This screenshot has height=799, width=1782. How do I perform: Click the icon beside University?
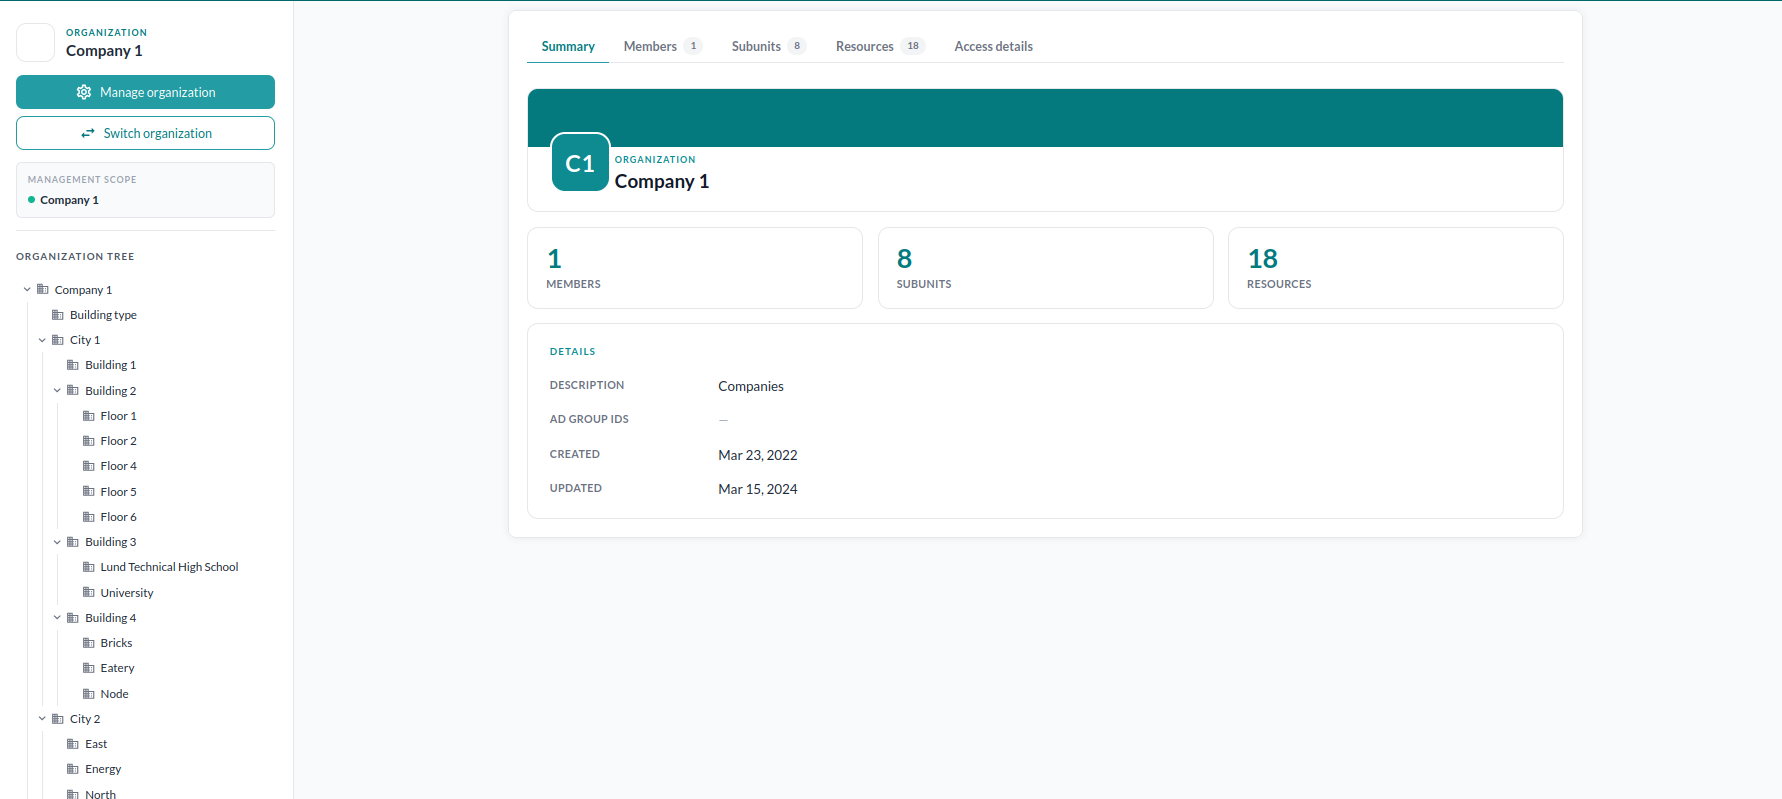pos(89,593)
